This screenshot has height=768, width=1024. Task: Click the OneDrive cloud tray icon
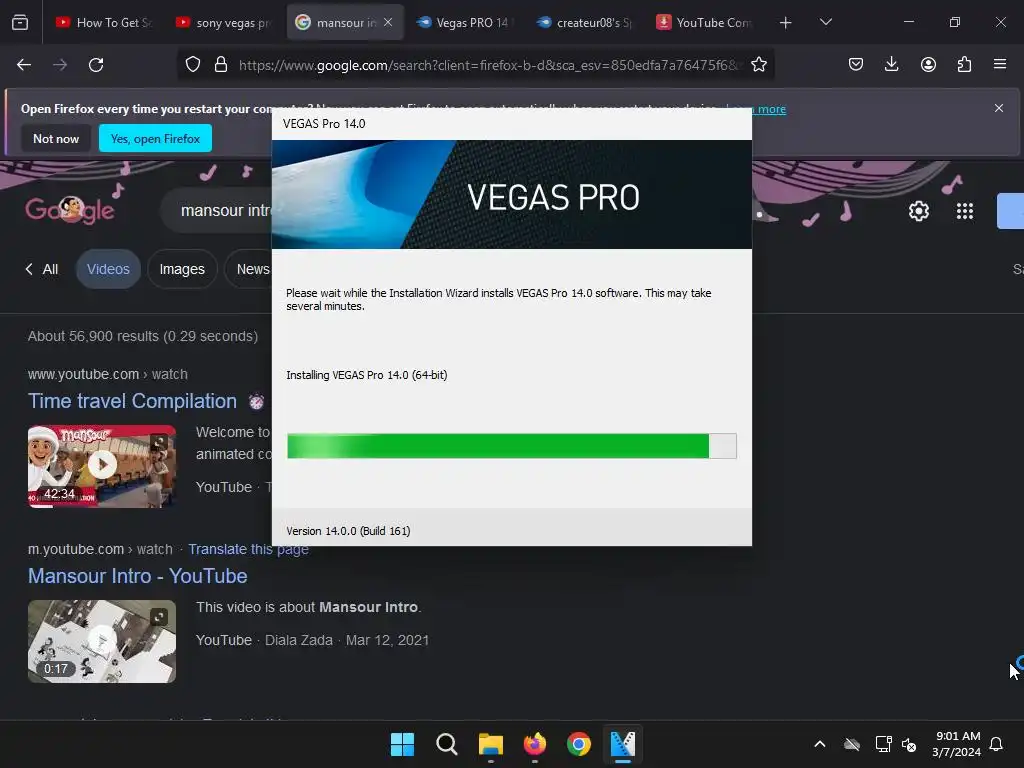(x=852, y=744)
